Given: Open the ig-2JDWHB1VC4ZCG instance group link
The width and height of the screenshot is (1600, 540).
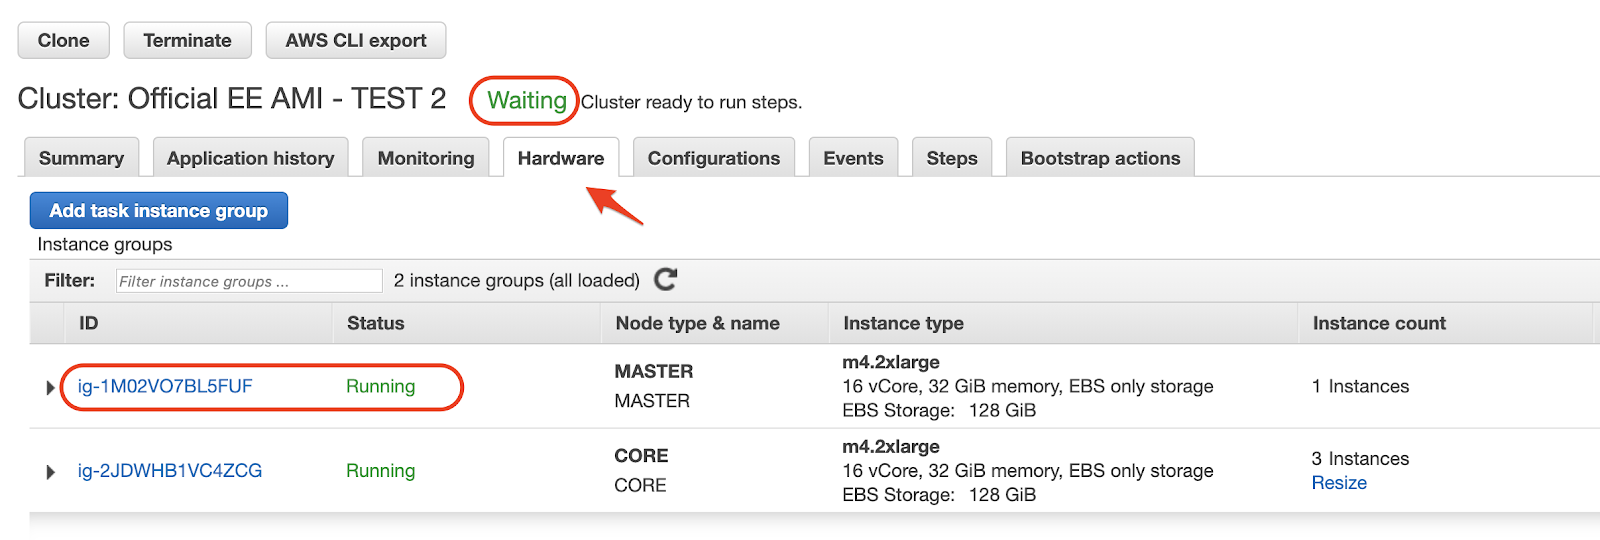Looking at the screenshot, I should (x=170, y=470).
